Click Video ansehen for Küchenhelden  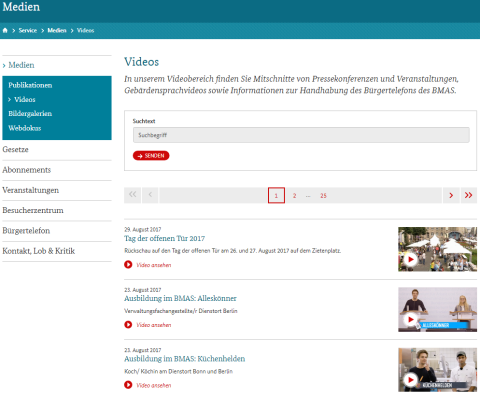154,385
